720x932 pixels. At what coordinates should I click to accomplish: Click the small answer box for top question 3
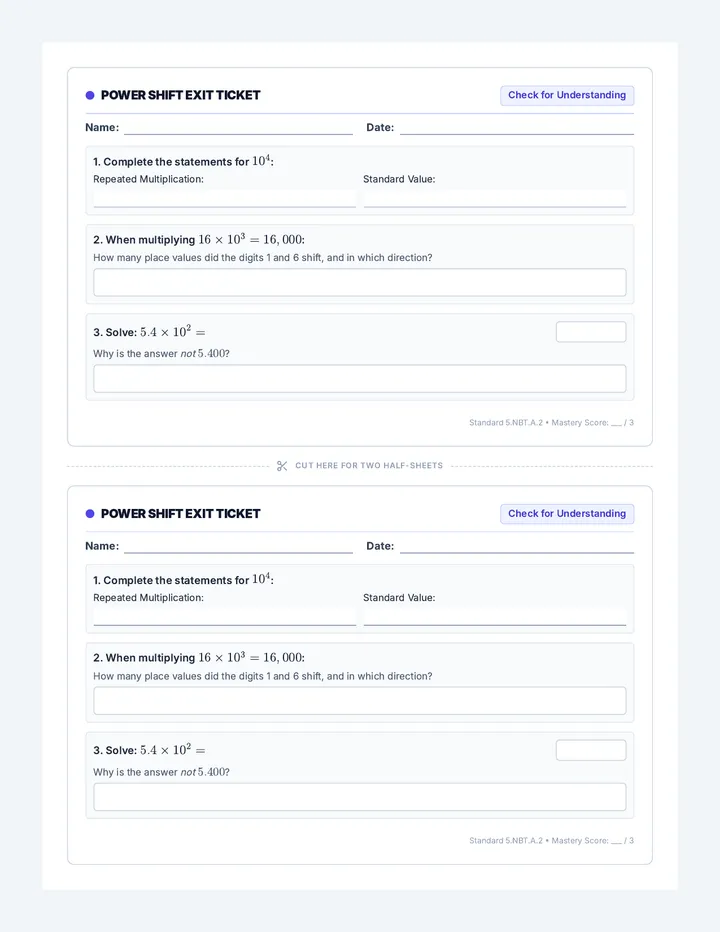pos(591,332)
